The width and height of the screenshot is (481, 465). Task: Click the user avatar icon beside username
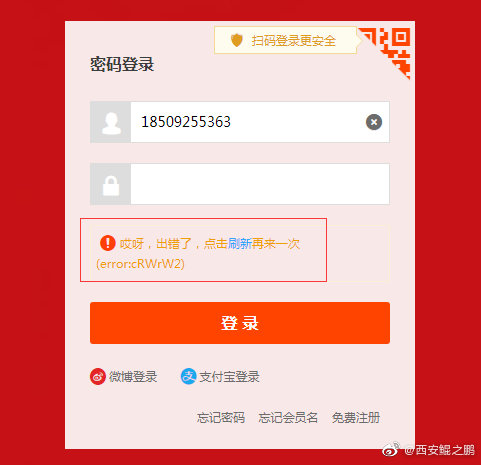111,122
